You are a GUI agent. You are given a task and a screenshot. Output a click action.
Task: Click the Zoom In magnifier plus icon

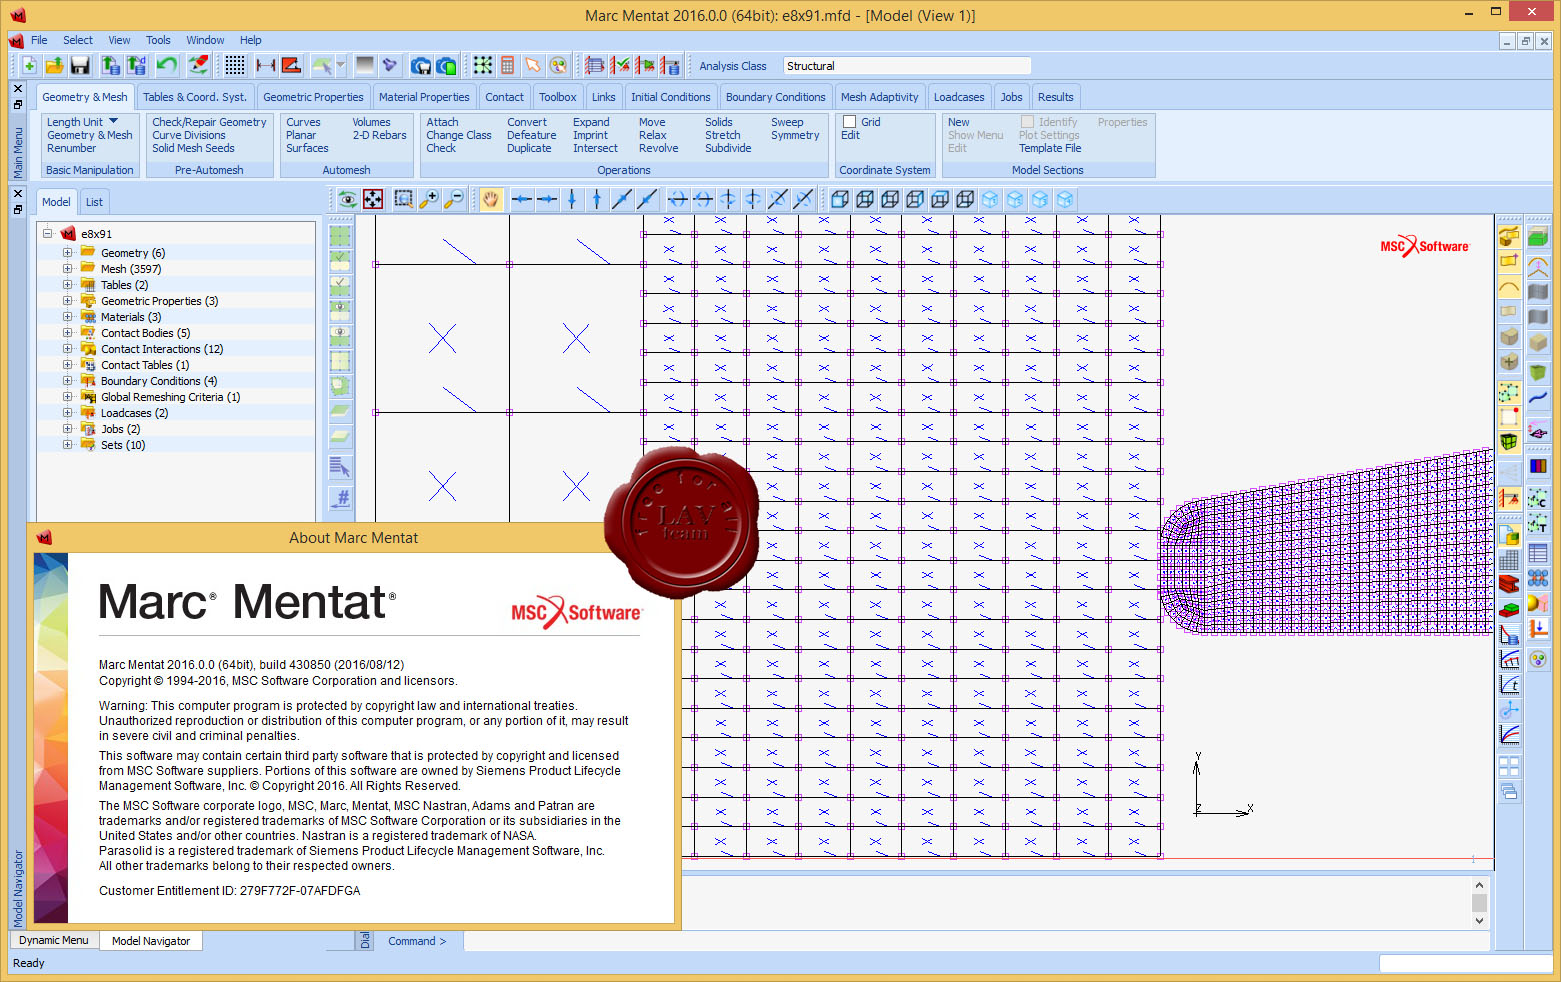click(429, 199)
